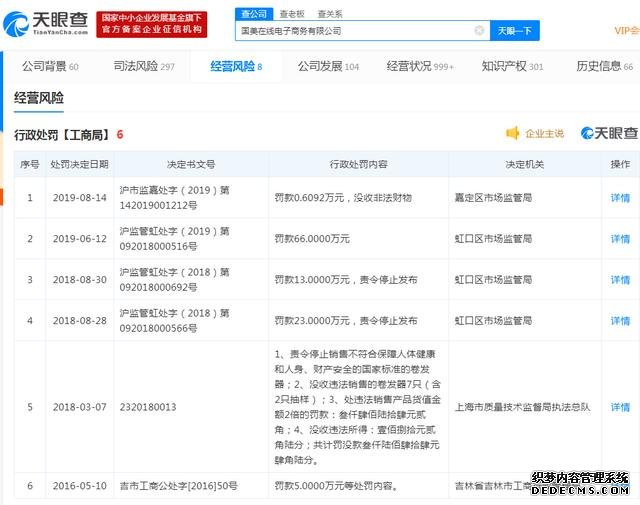Click the document number 2320180013
This screenshot has height=505, width=640.
tap(148, 407)
